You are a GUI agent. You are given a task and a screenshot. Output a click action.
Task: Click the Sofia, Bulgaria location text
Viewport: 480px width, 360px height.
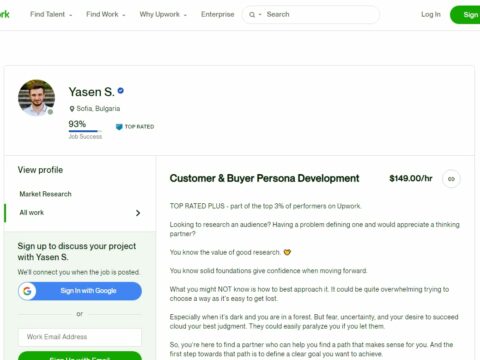pos(98,108)
